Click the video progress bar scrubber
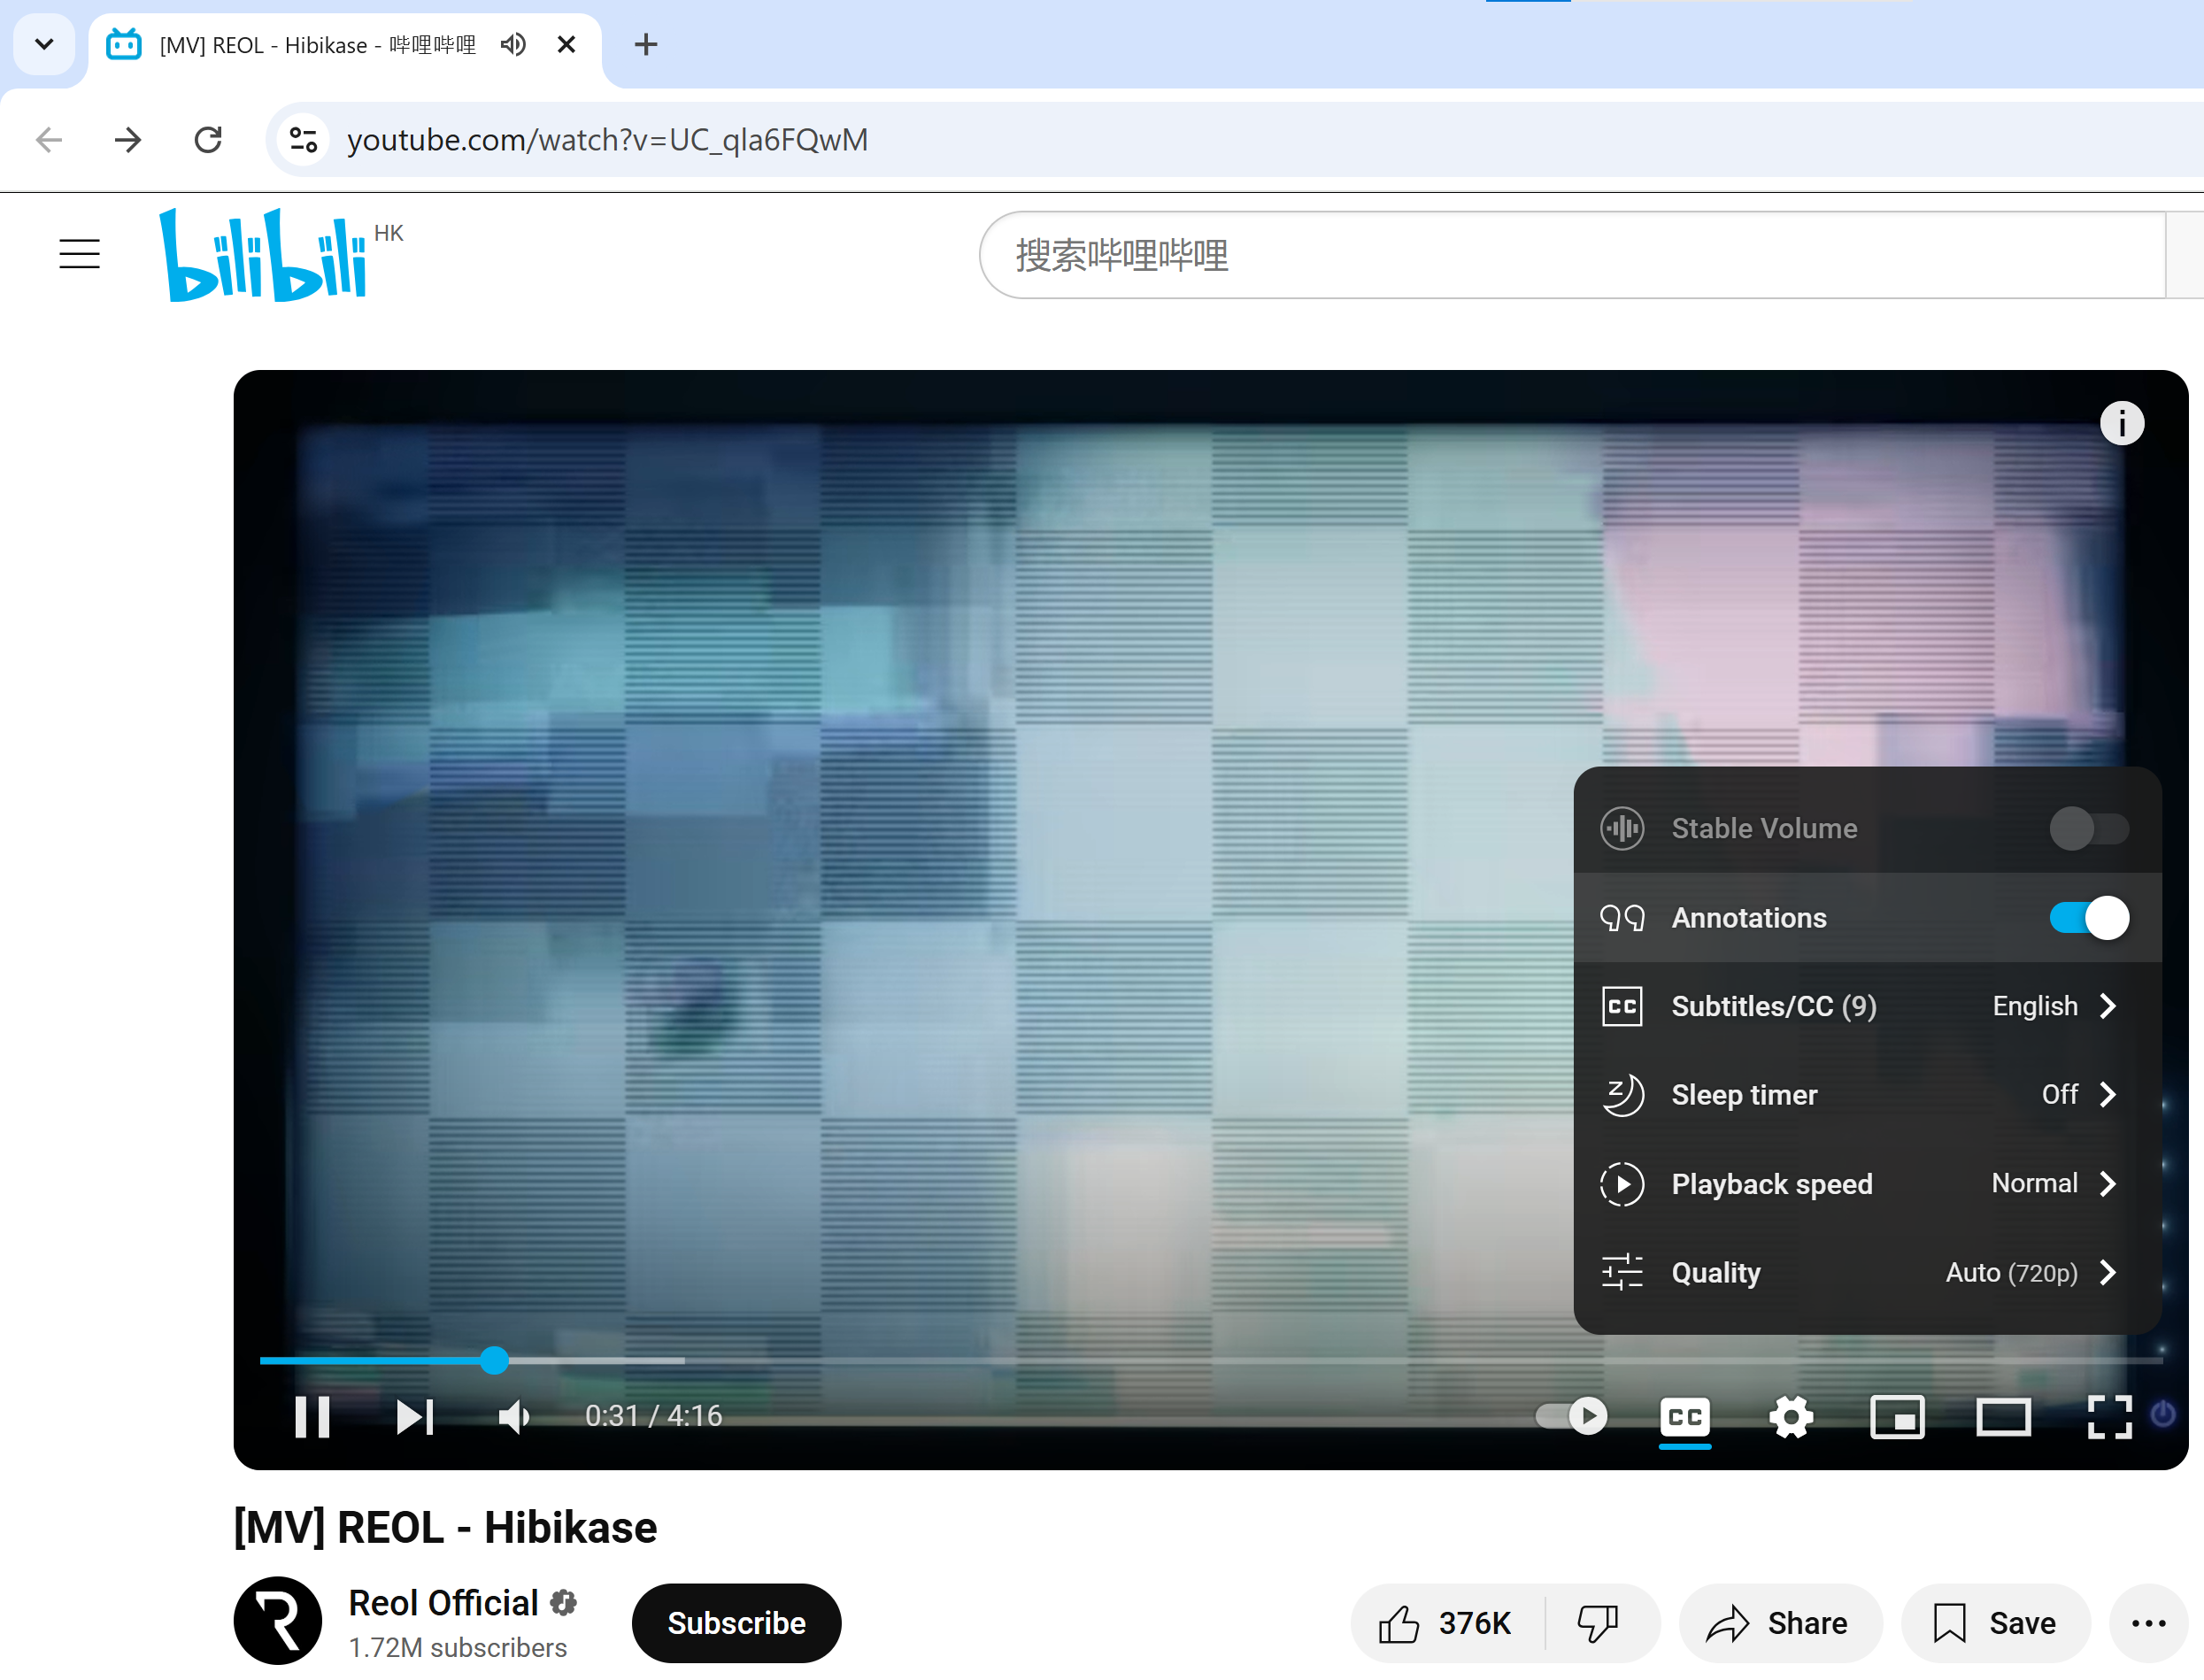 click(x=494, y=1360)
